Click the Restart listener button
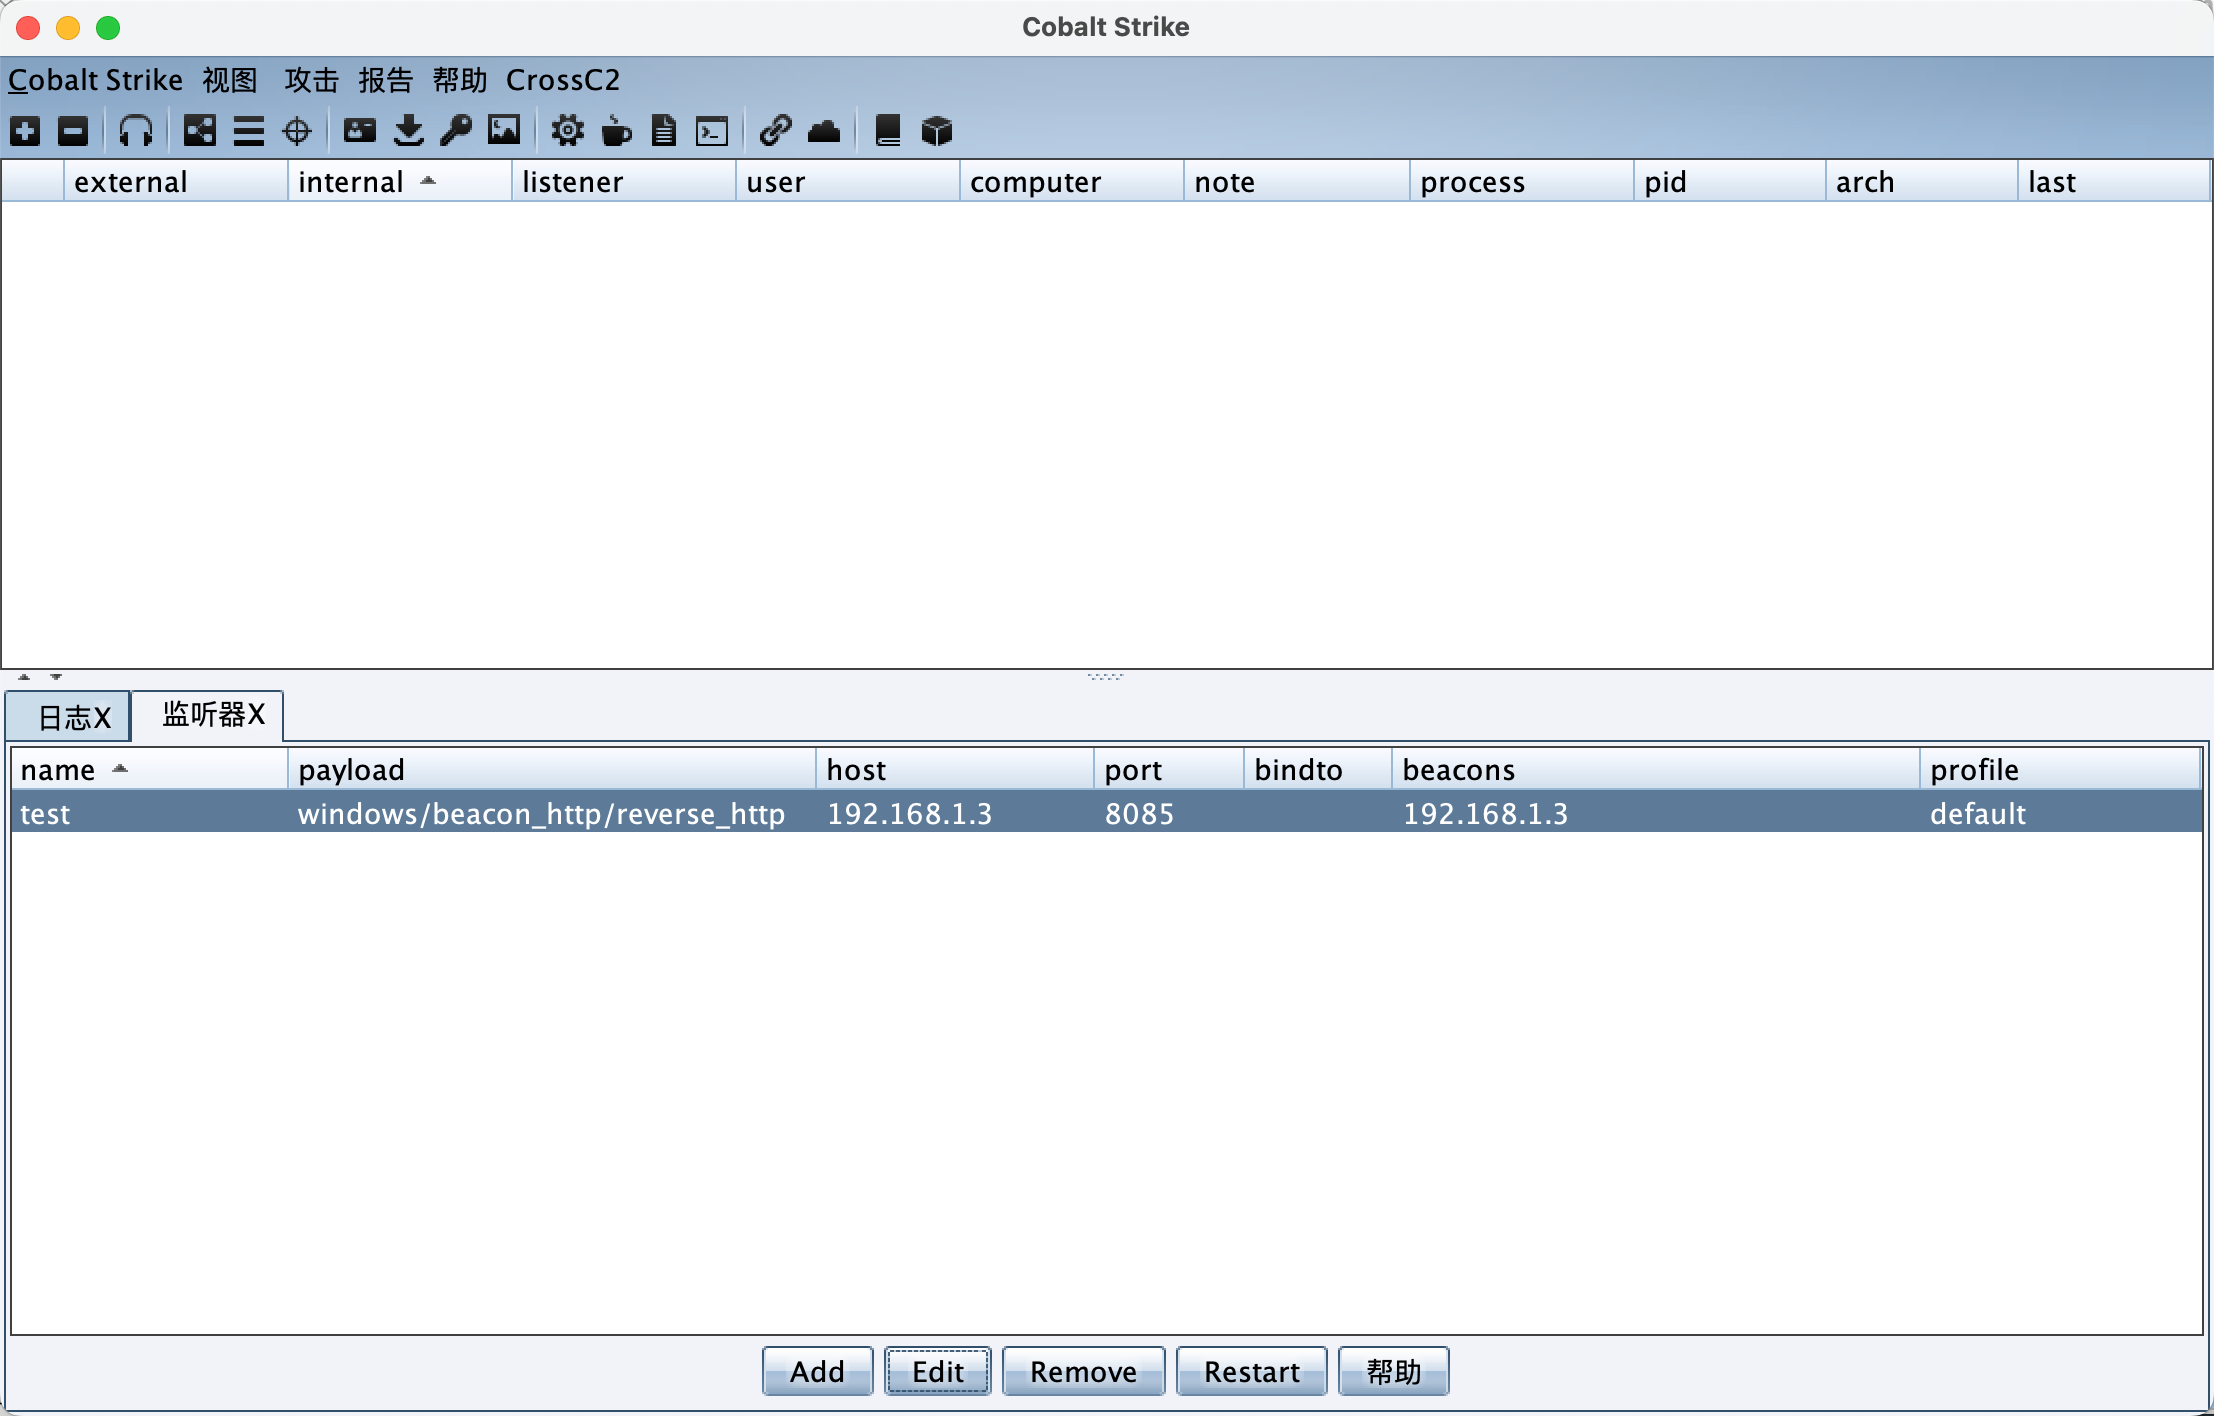Viewport: 2214px width, 1416px height. coord(1252,1371)
